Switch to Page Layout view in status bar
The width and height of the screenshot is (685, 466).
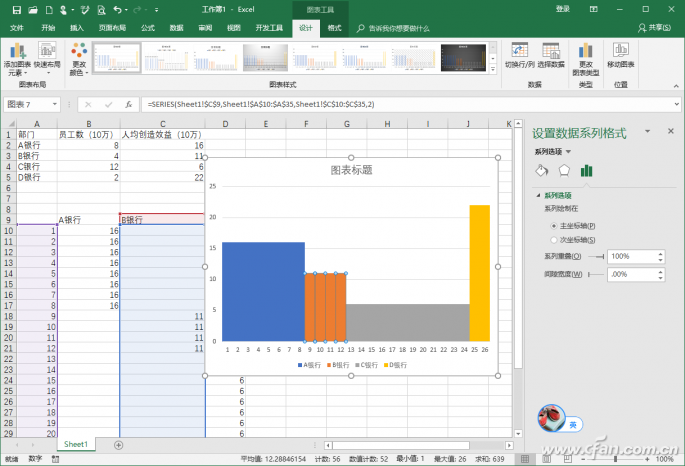[x=546, y=459]
